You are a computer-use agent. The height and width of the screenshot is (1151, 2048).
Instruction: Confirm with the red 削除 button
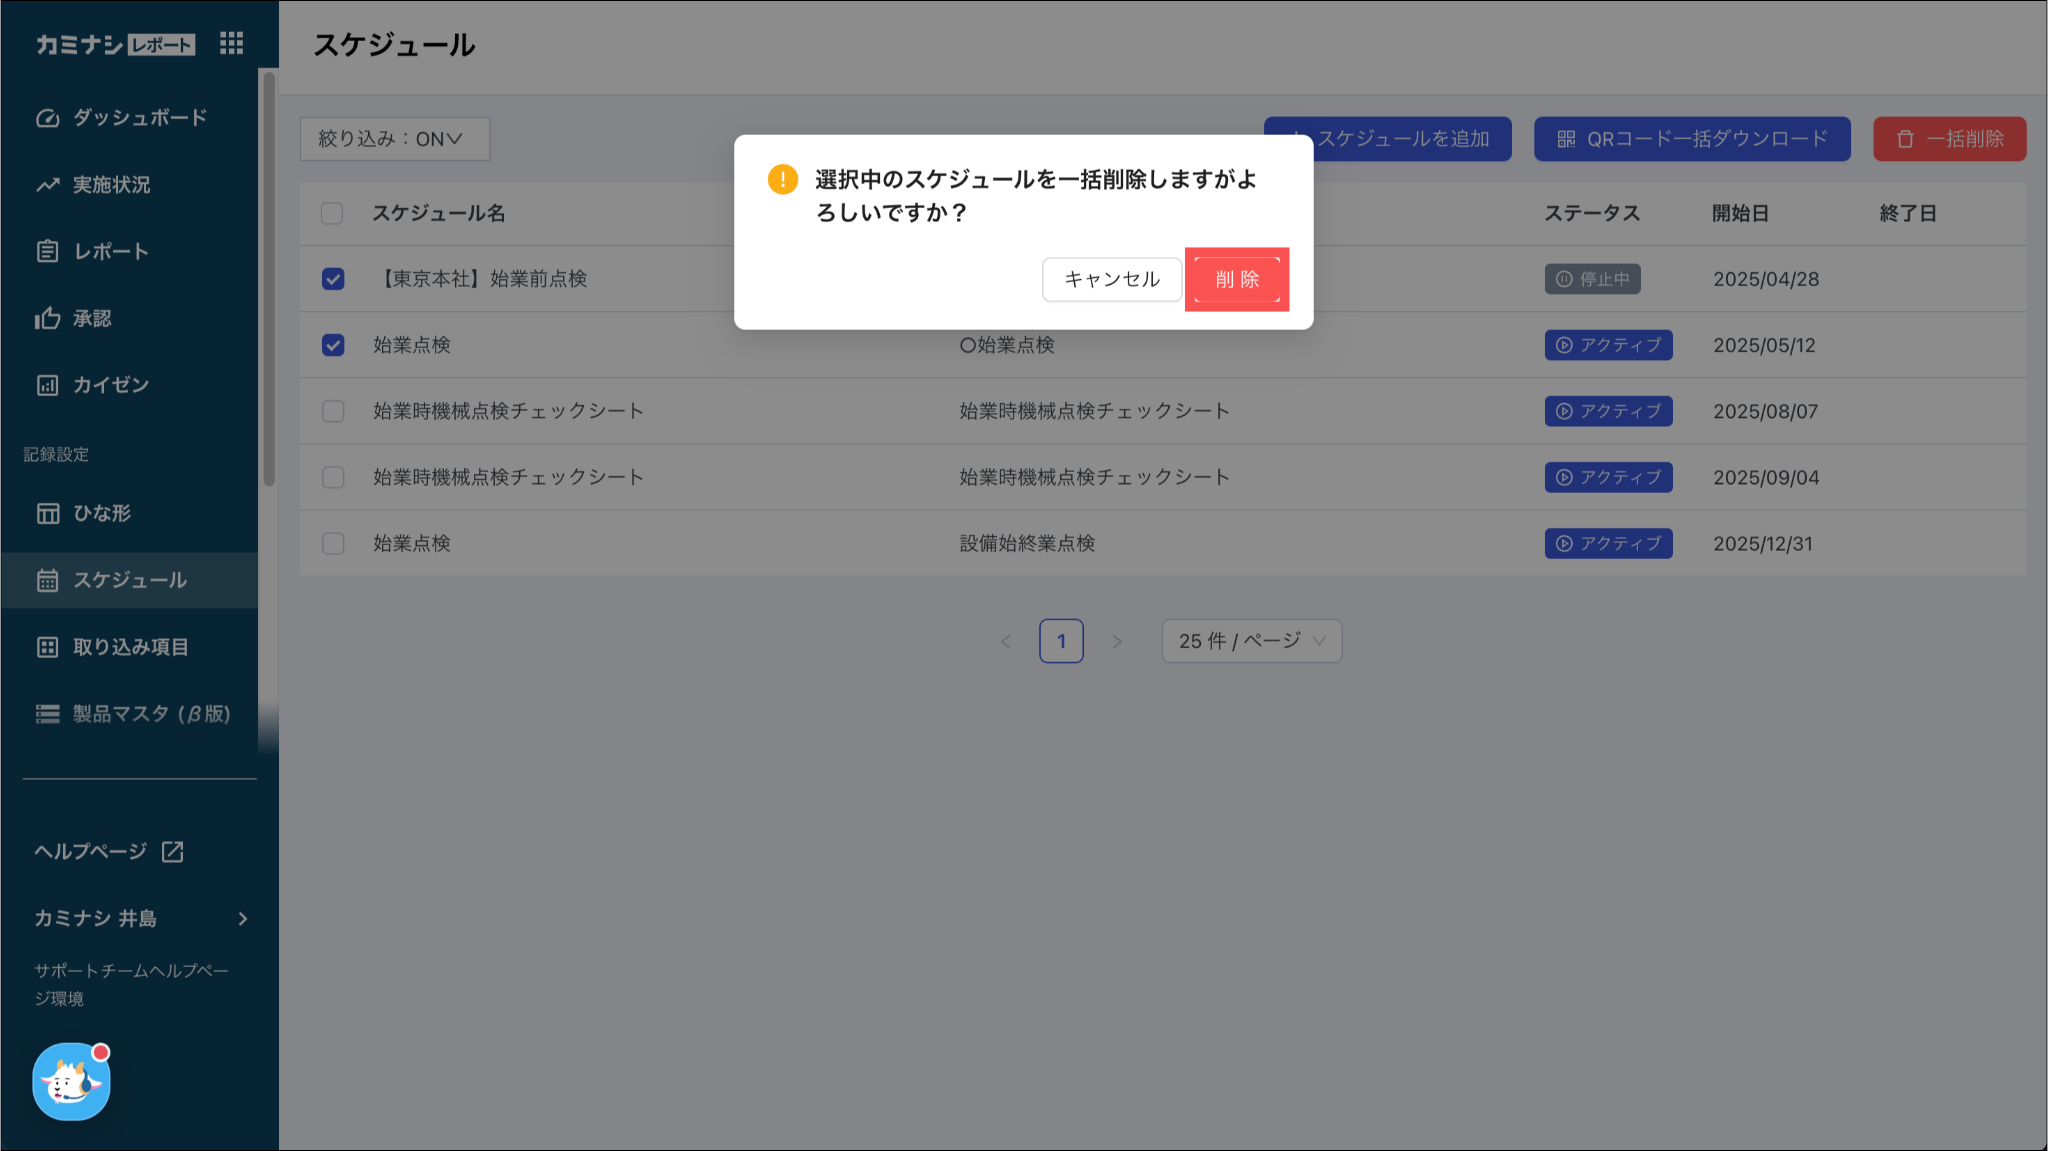1236,279
